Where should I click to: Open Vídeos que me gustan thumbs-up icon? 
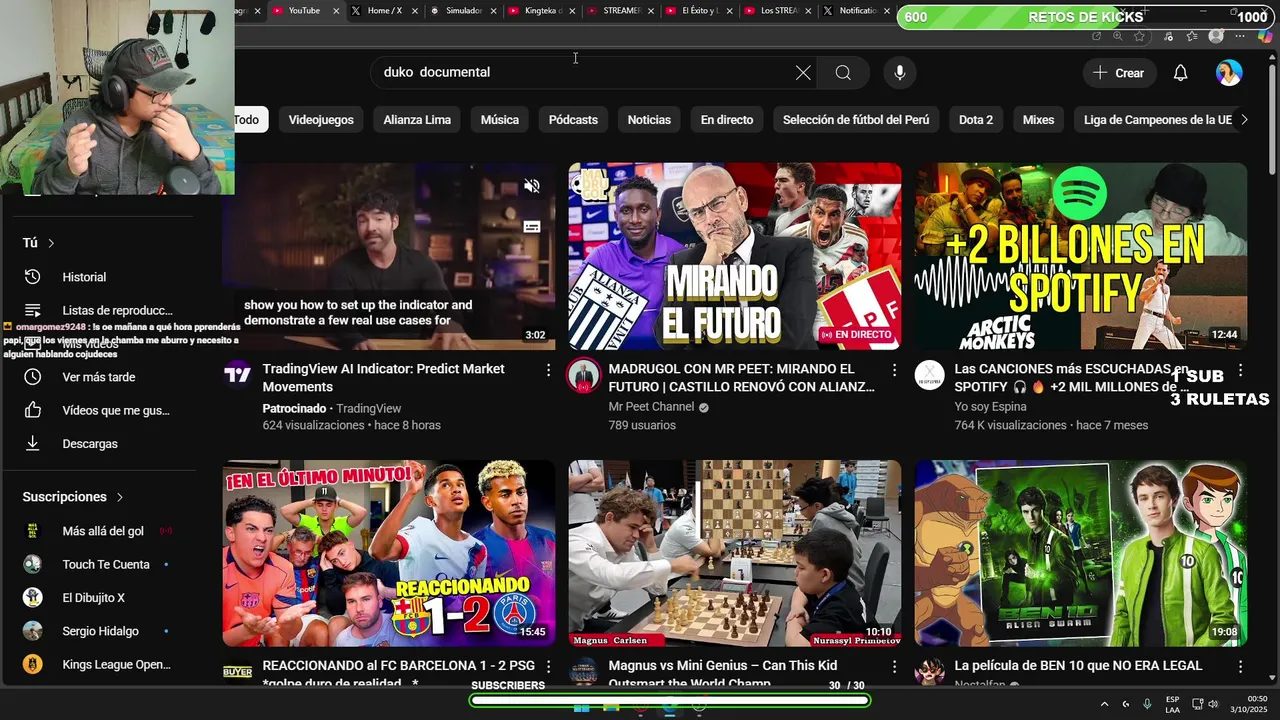point(33,410)
